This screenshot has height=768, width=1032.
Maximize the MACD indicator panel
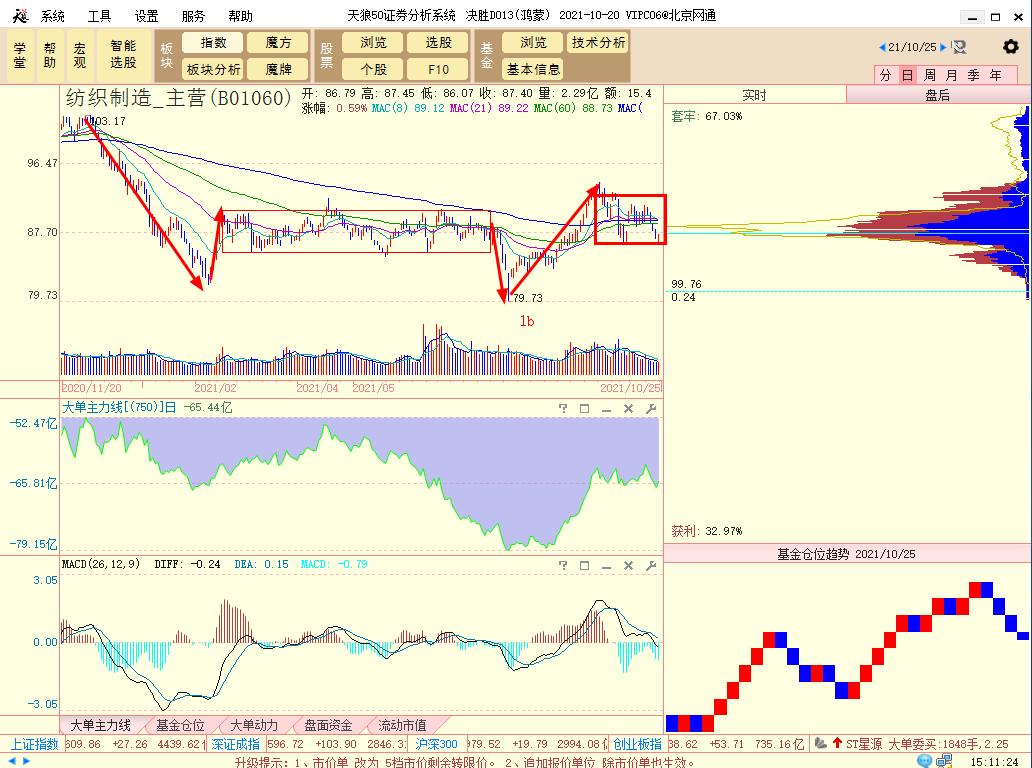584,565
